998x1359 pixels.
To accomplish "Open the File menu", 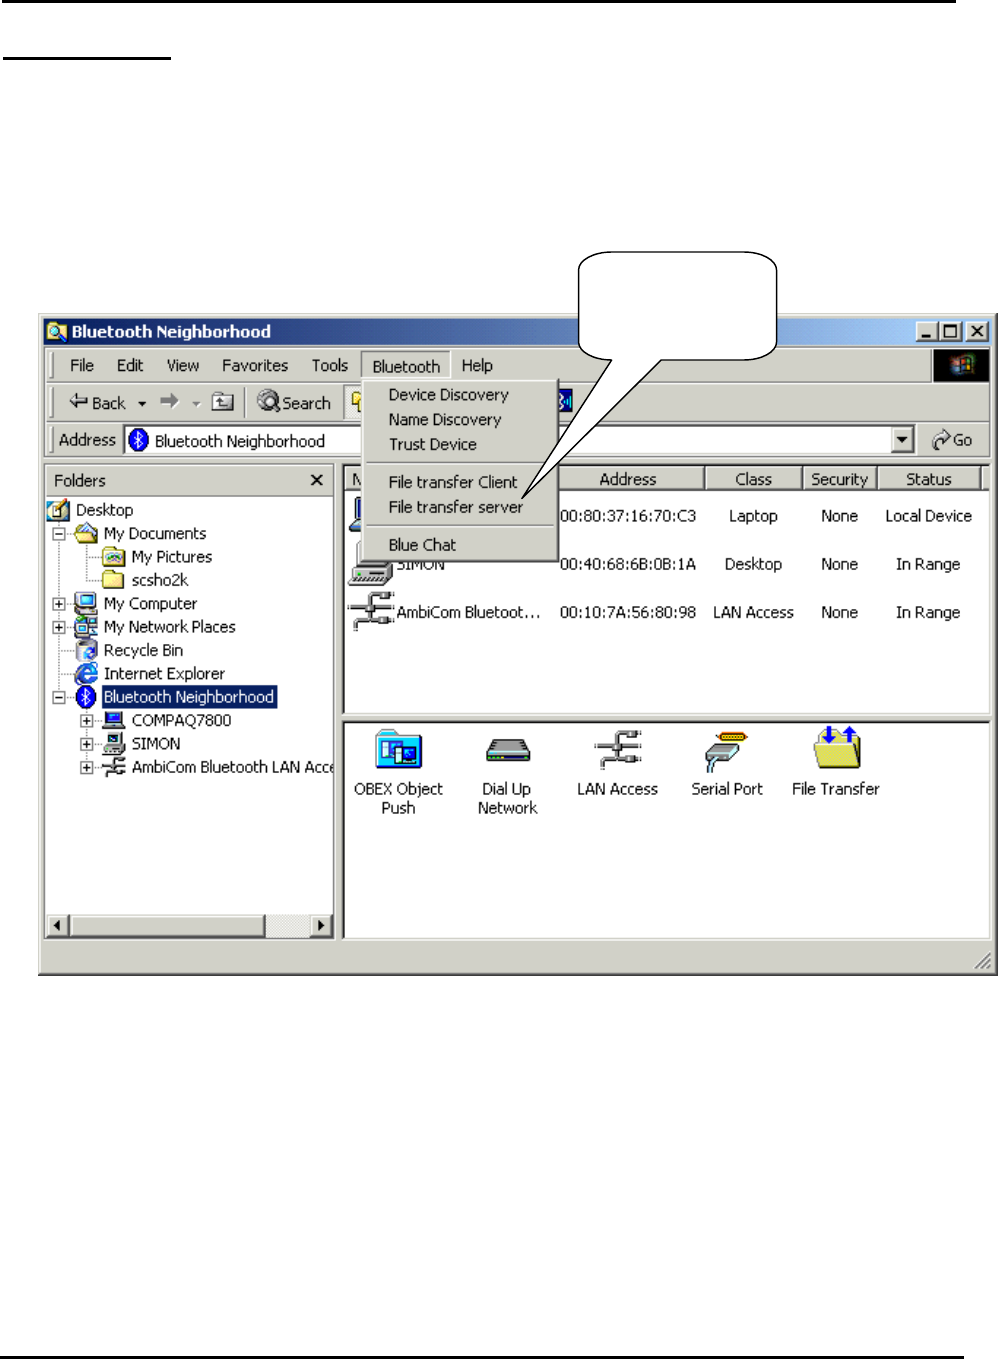I will [82, 365].
